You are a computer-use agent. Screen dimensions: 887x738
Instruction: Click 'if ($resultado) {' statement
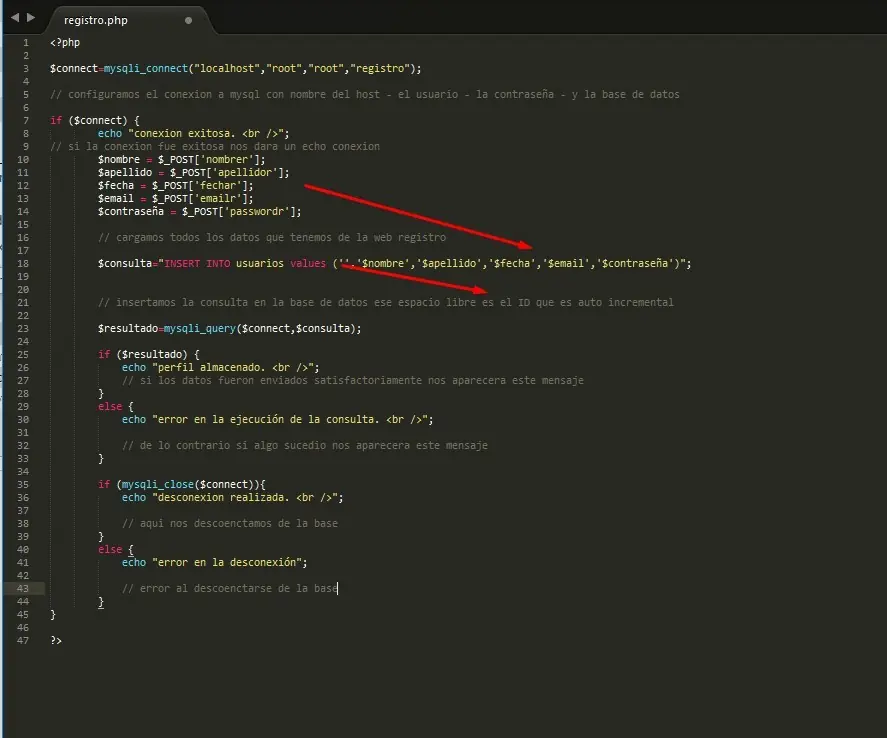(149, 355)
